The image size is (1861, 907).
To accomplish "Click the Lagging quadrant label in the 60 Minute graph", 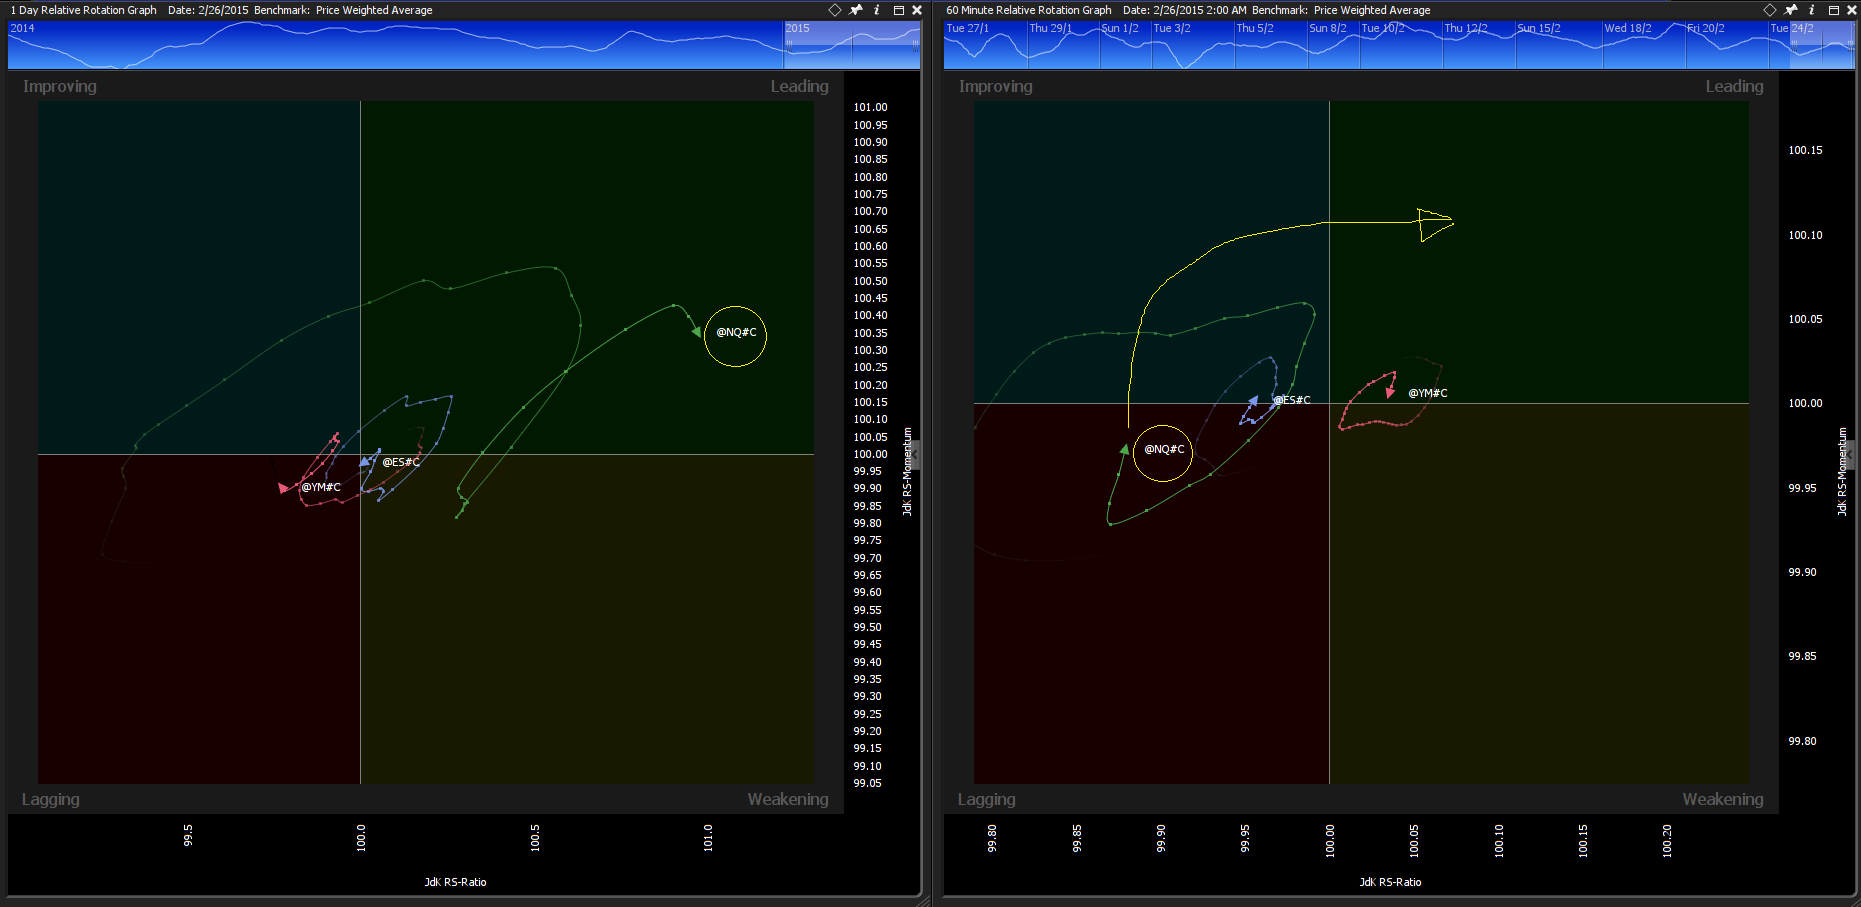I will click(x=987, y=799).
